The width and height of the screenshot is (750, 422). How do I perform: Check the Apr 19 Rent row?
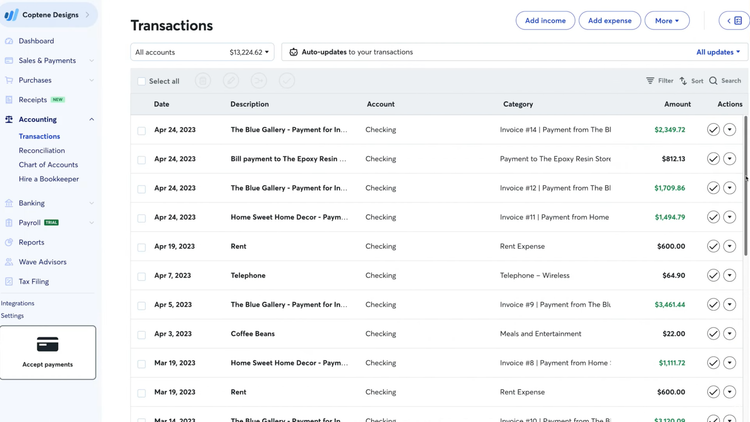[142, 247]
